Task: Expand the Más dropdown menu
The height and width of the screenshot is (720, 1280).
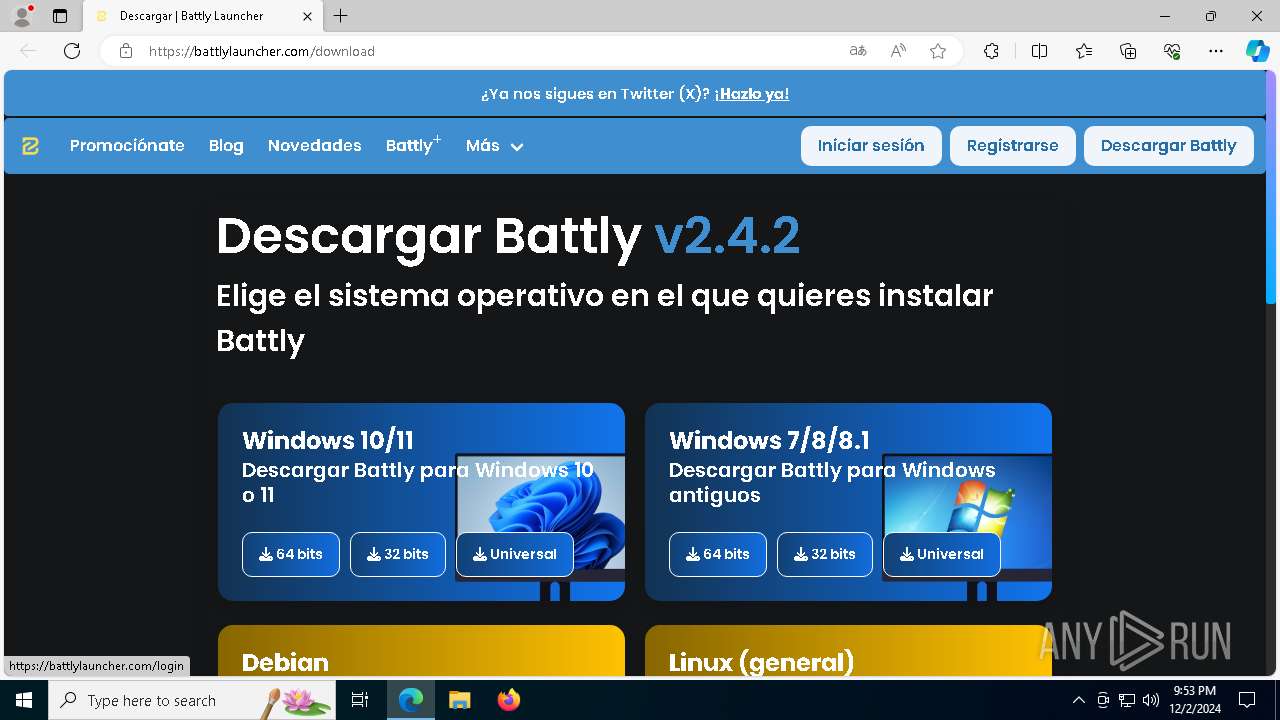Action: pos(494,146)
